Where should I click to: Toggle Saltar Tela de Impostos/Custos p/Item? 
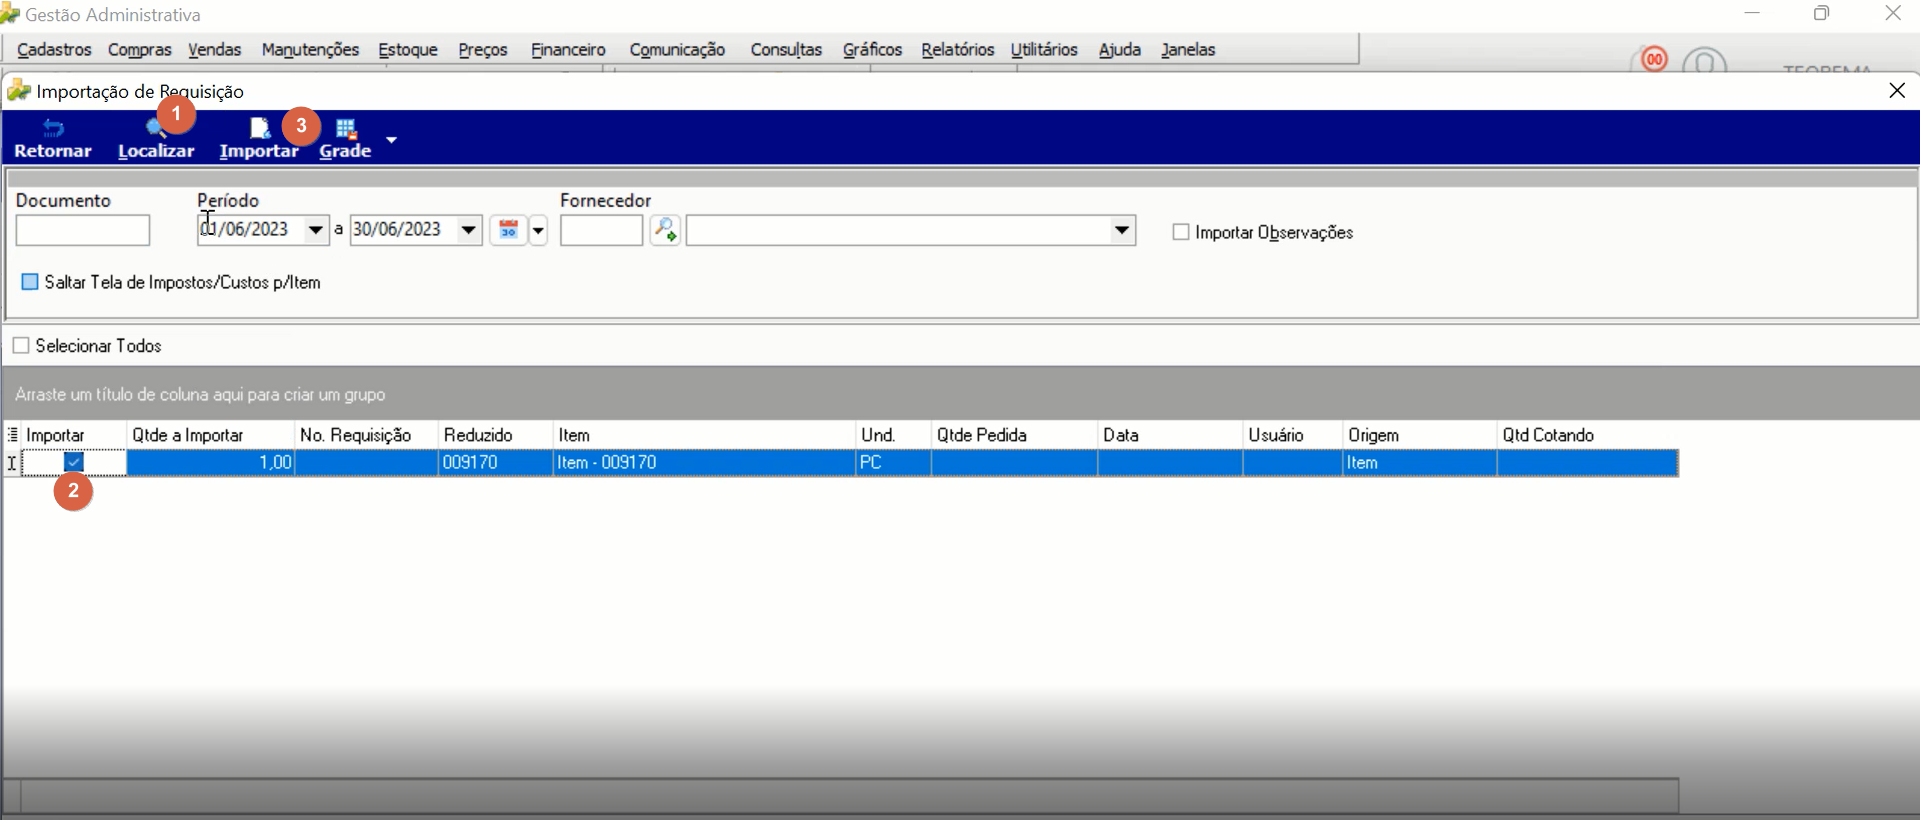[x=30, y=282]
